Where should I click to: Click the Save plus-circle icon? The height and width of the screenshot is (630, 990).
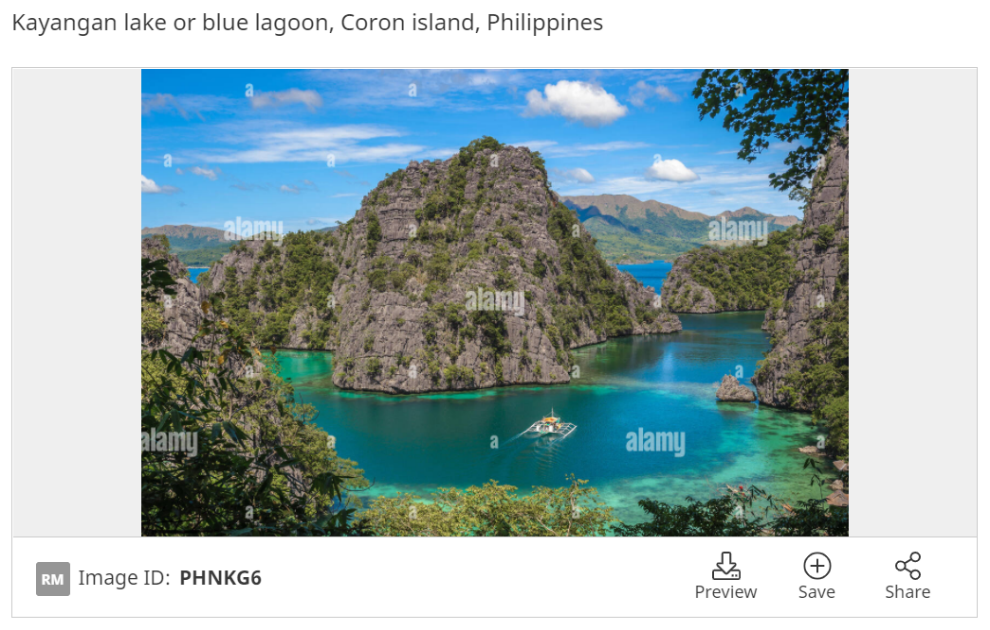(x=817, y=566)
